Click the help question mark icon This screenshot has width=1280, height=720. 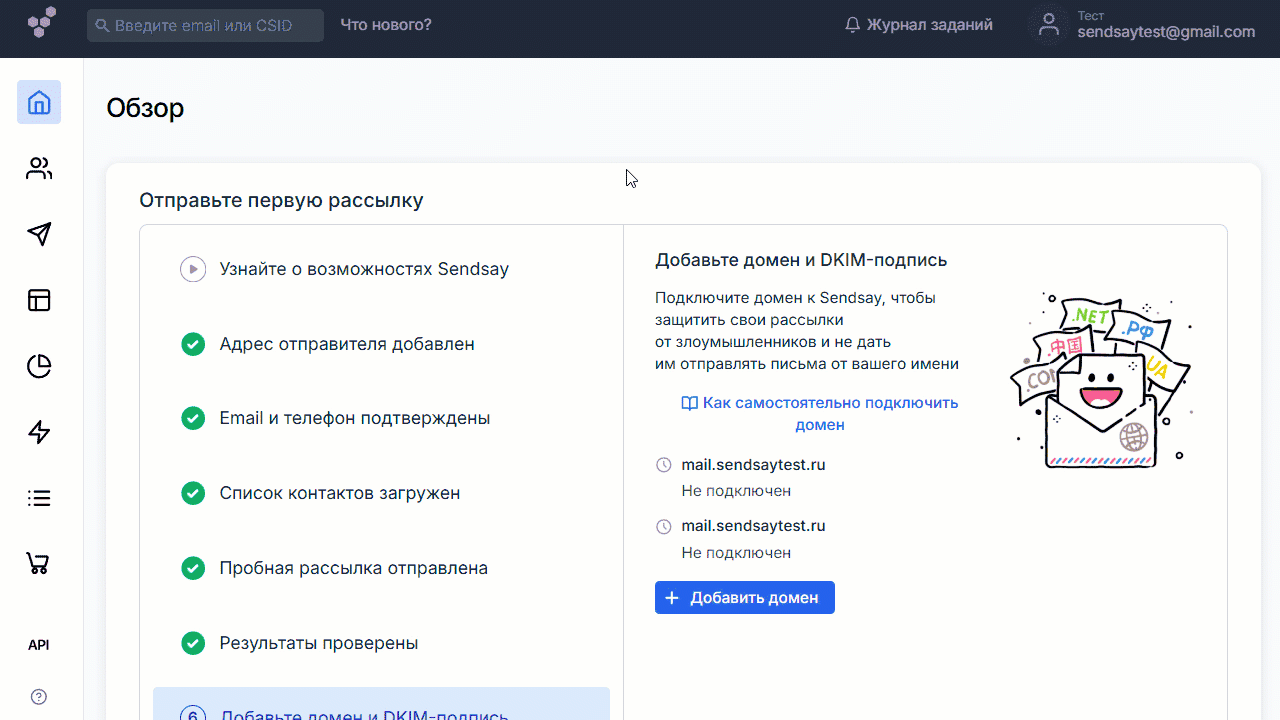[39, 697]
